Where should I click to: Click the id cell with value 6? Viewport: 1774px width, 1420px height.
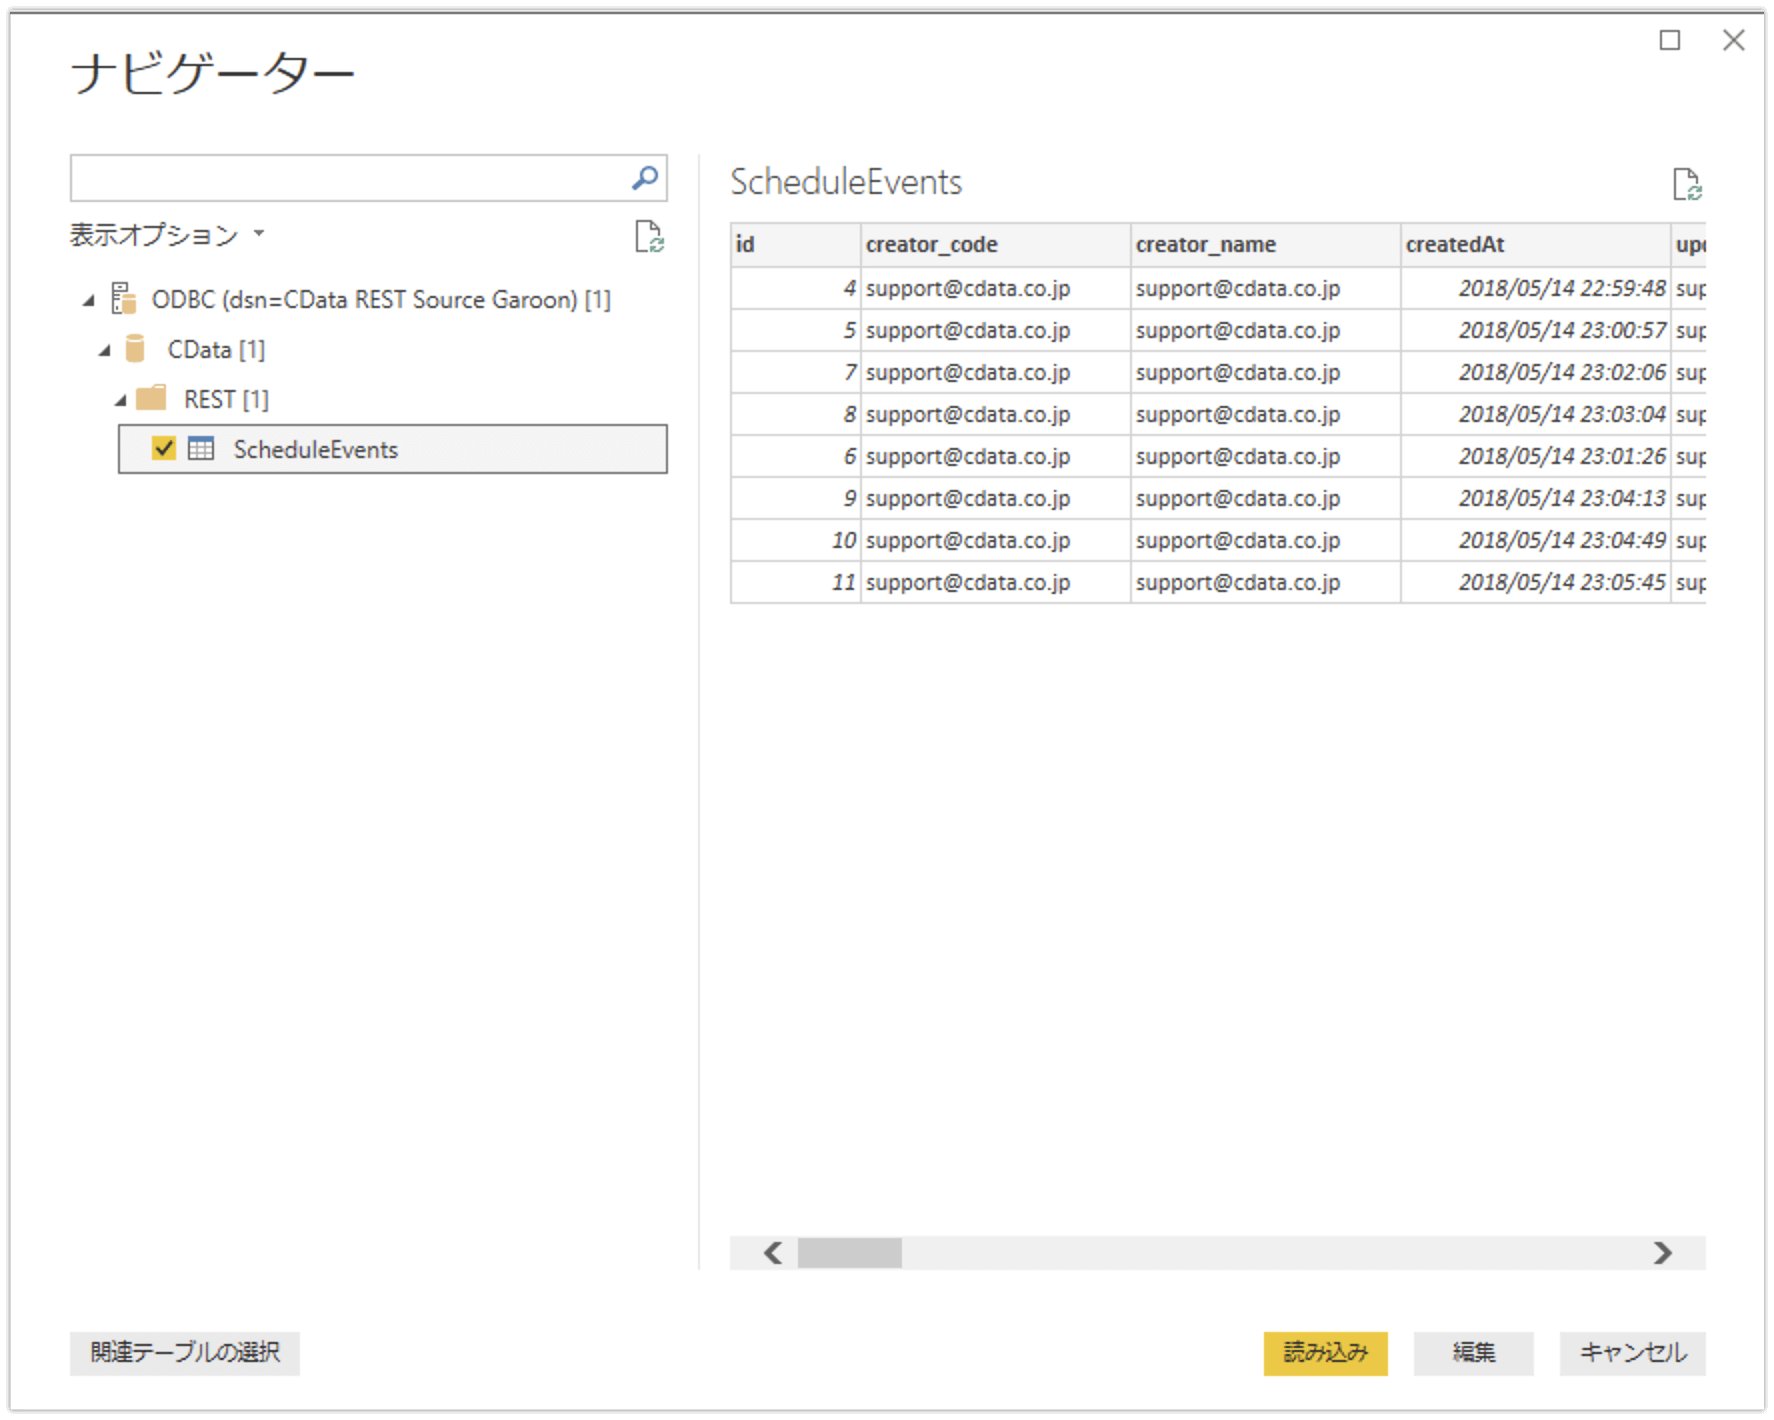tap(796, 456)
